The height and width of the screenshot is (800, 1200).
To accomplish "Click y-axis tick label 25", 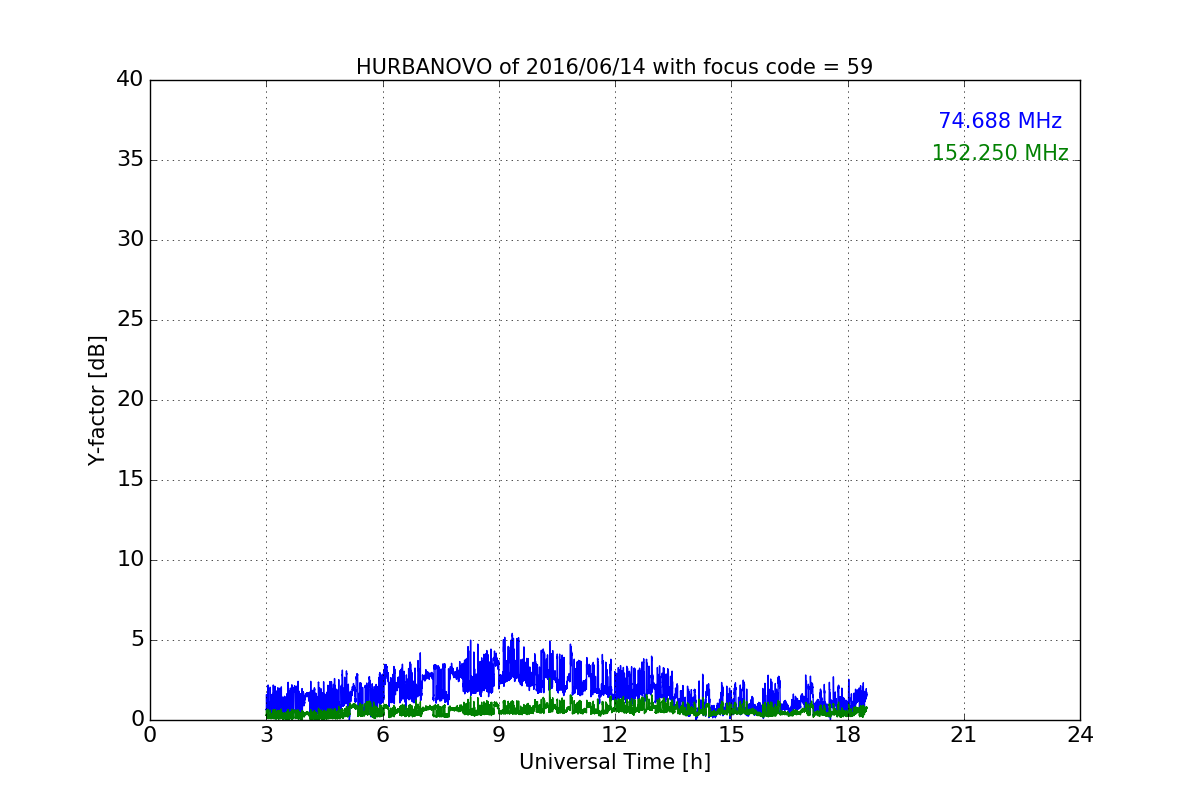I will 130,320.
